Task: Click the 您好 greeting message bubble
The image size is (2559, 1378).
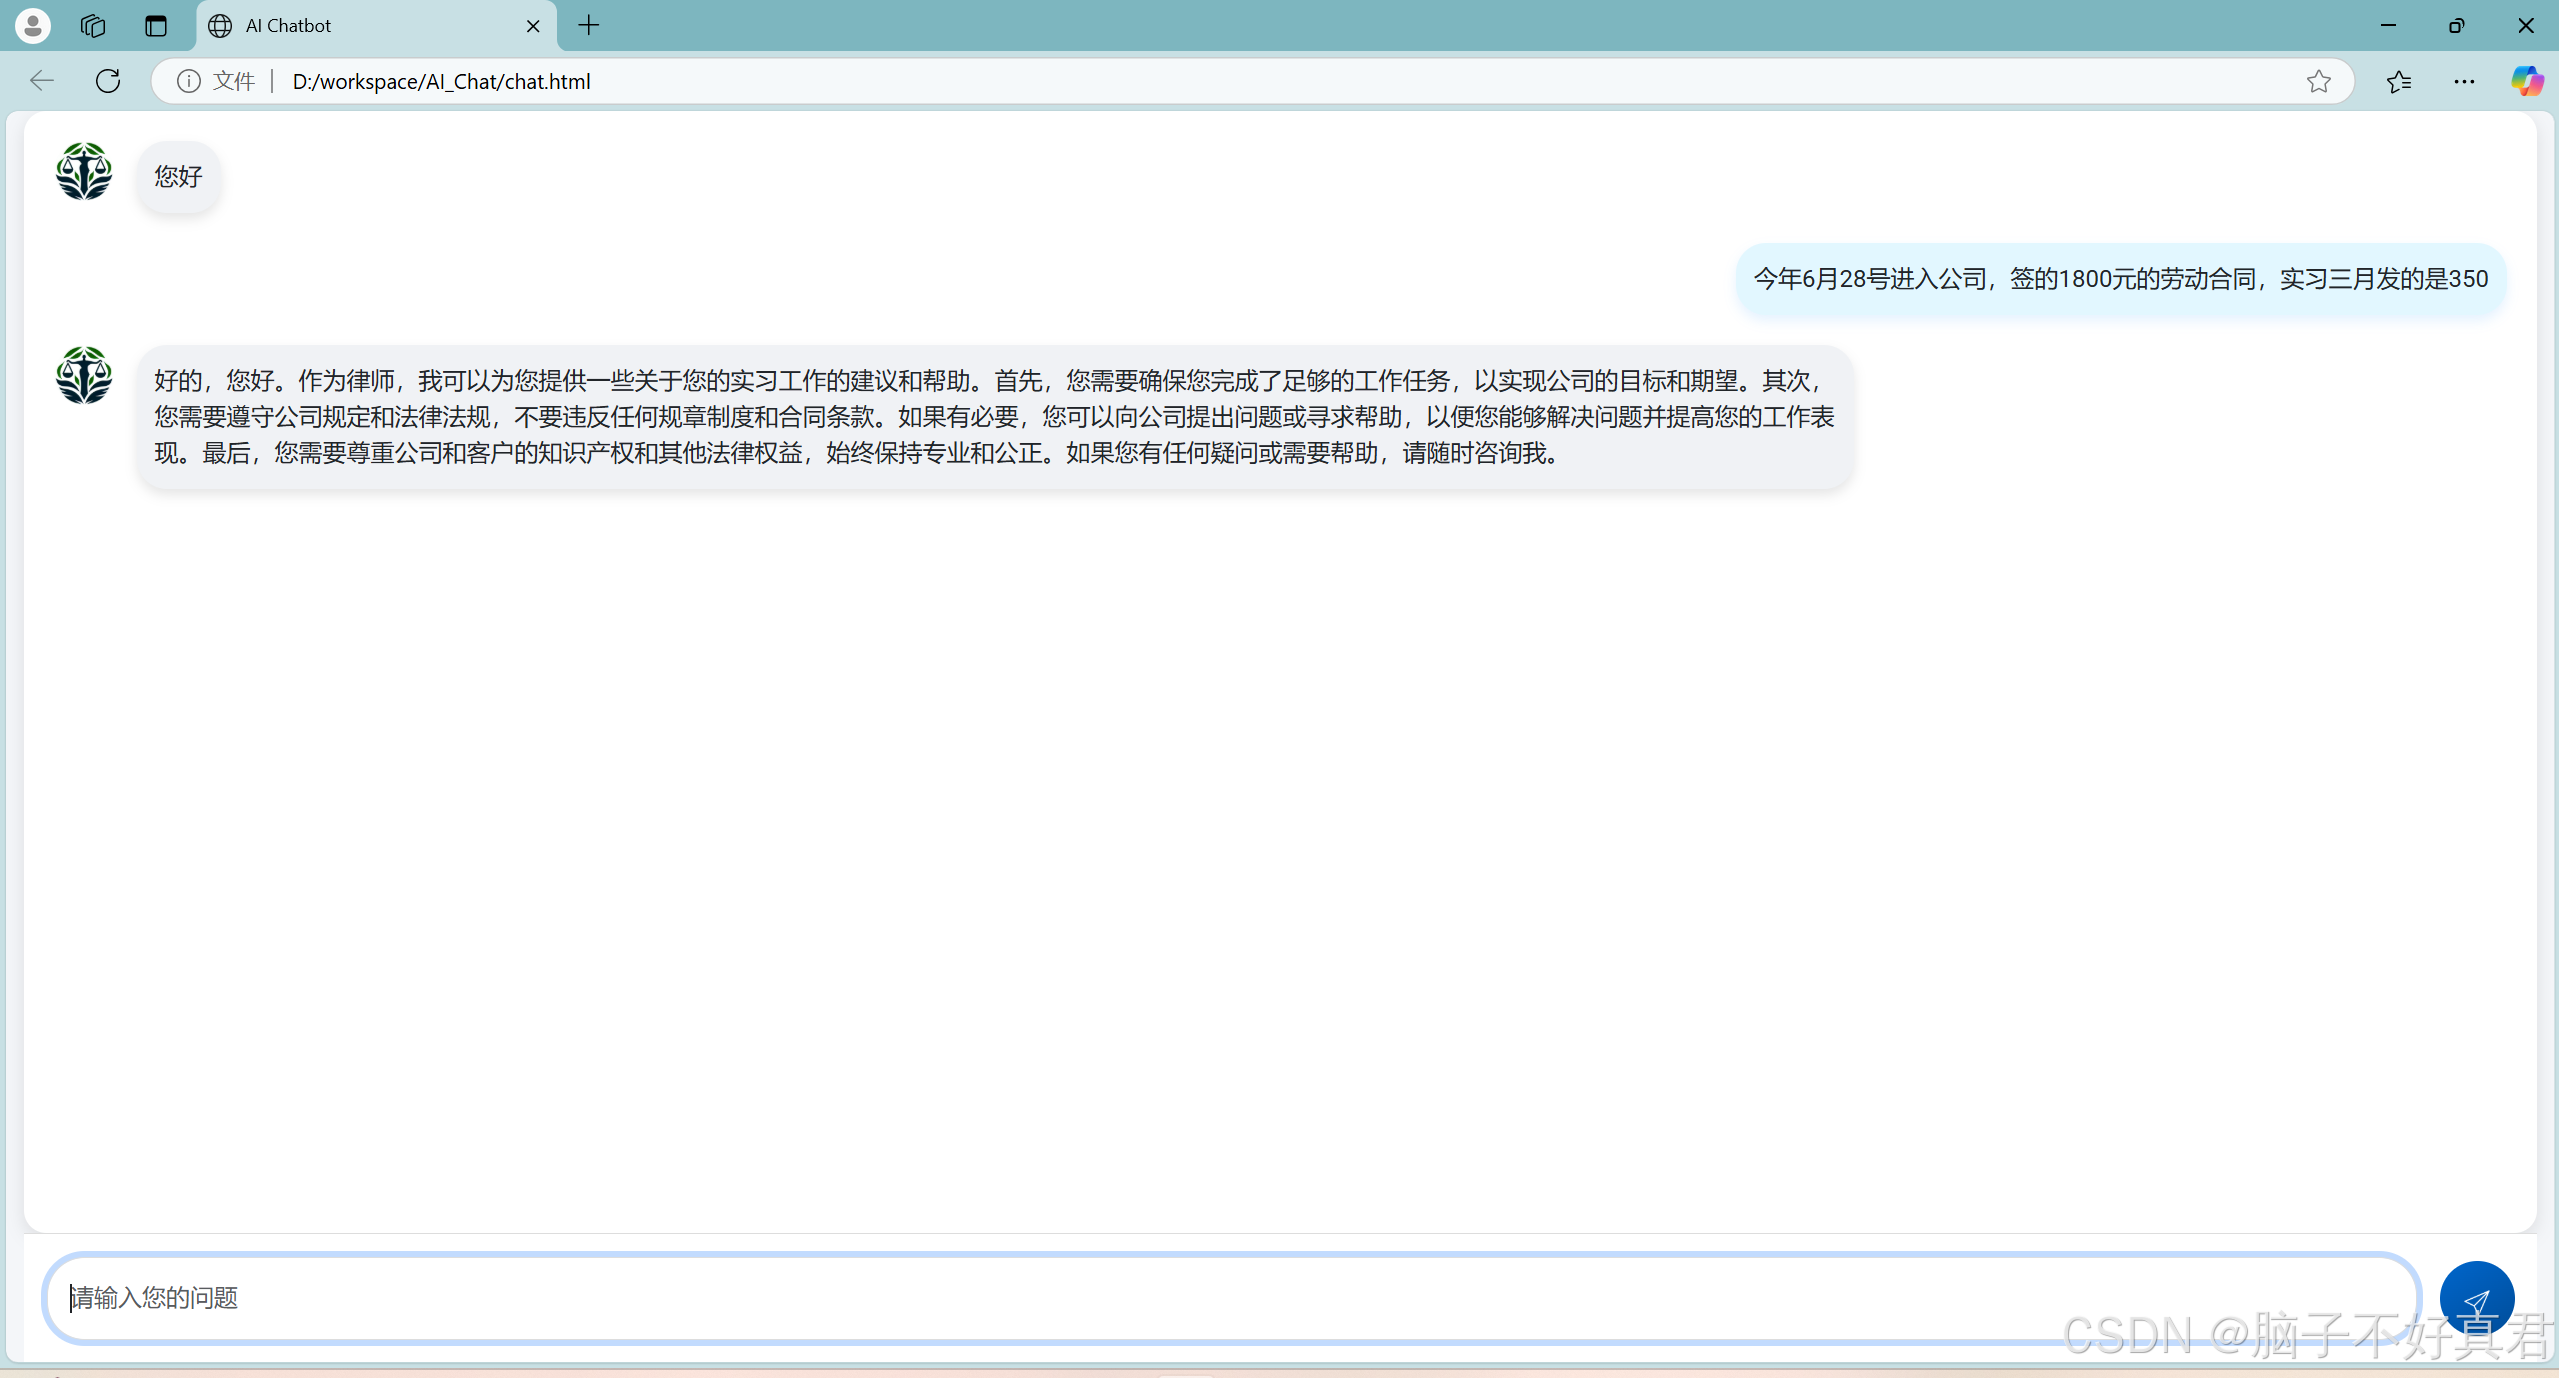Action: (x=179, y=177)
